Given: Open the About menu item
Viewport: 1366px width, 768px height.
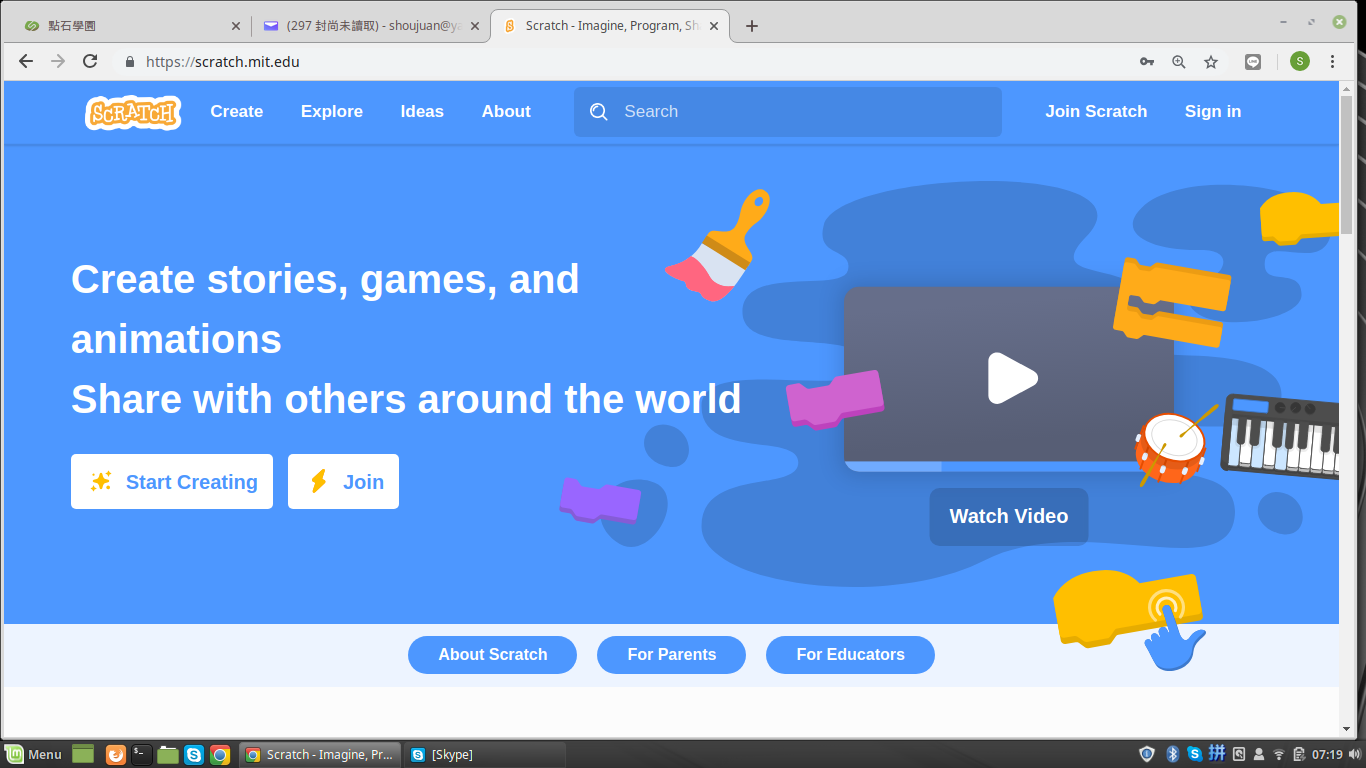Looking at the screenshot, I should (x=506, y=112).
